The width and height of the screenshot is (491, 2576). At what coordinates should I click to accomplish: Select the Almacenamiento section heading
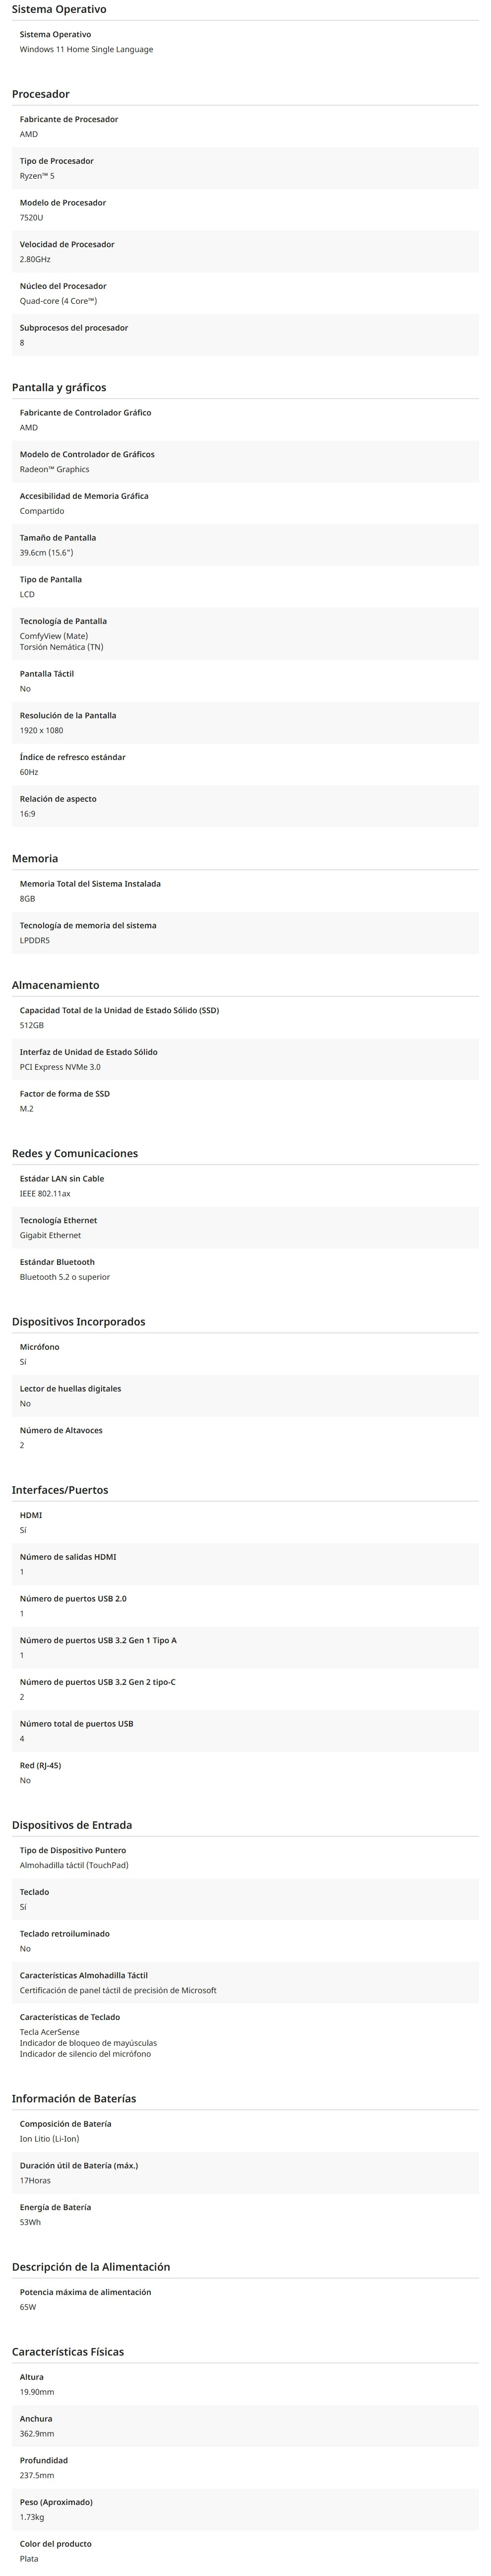click(x=56, y=985)
